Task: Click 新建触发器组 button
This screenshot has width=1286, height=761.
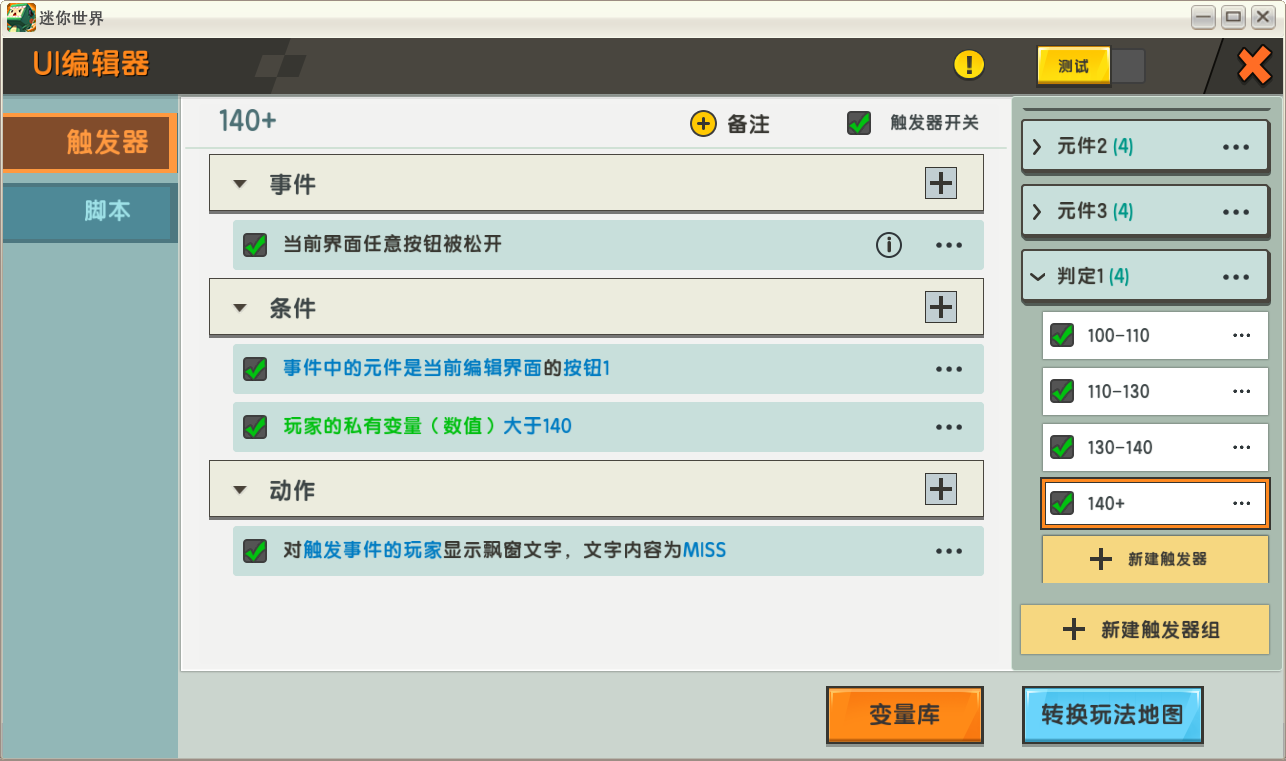Action: 1145,630
